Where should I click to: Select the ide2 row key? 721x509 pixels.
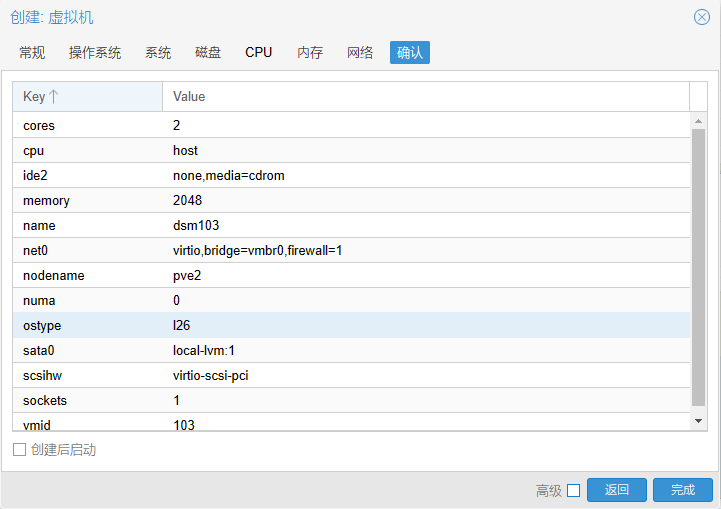coord(35,176)
